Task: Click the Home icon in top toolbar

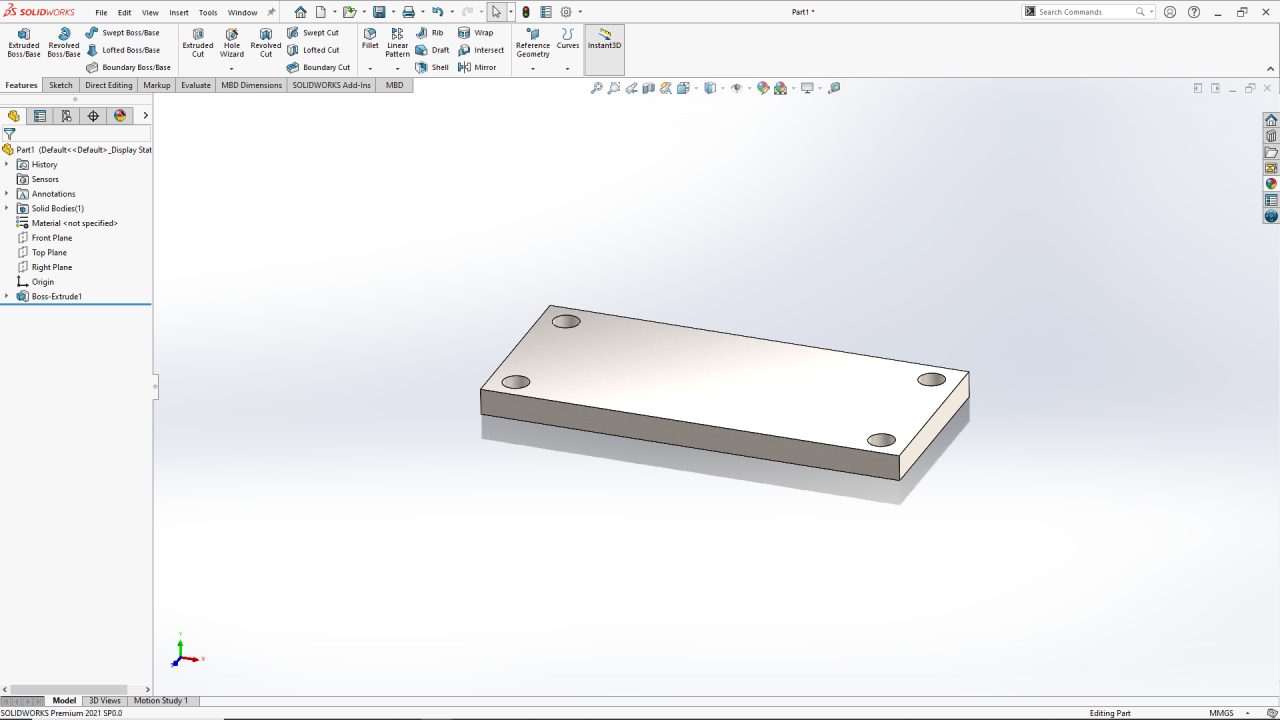Action: [300, 12]
